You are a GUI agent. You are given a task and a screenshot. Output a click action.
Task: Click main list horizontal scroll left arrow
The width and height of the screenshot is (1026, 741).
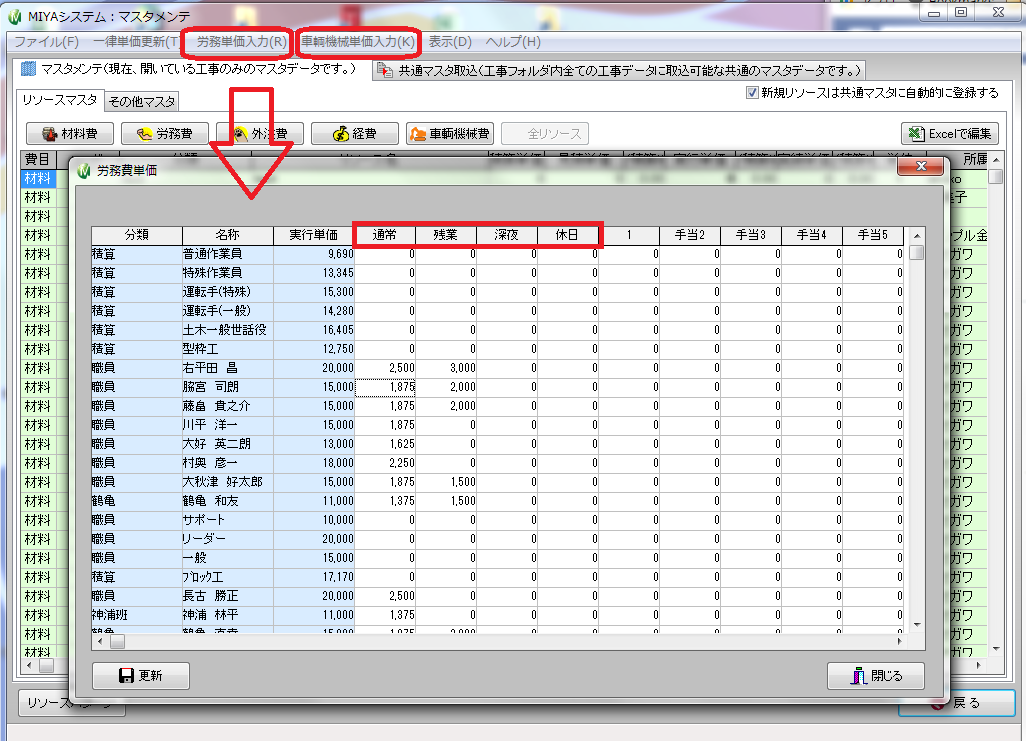(x=29, y=666)
